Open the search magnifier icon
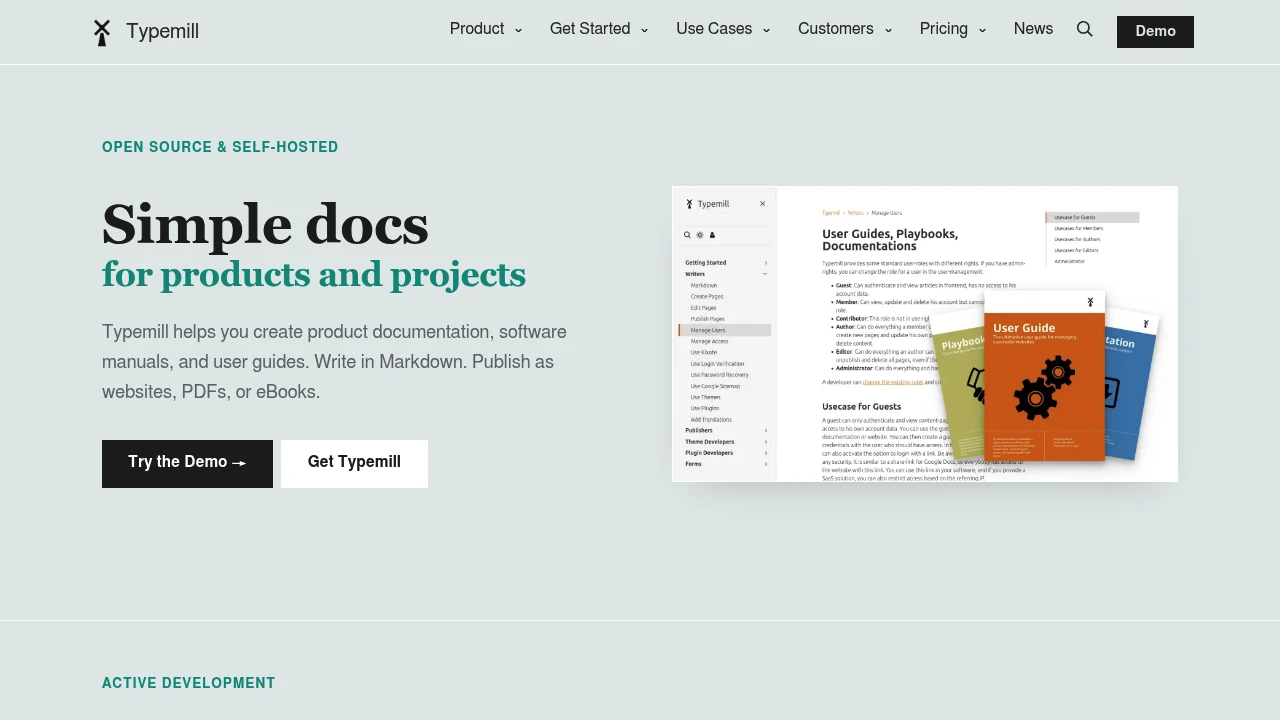Screen dimensions: 1280x720 coord(1085,30)
